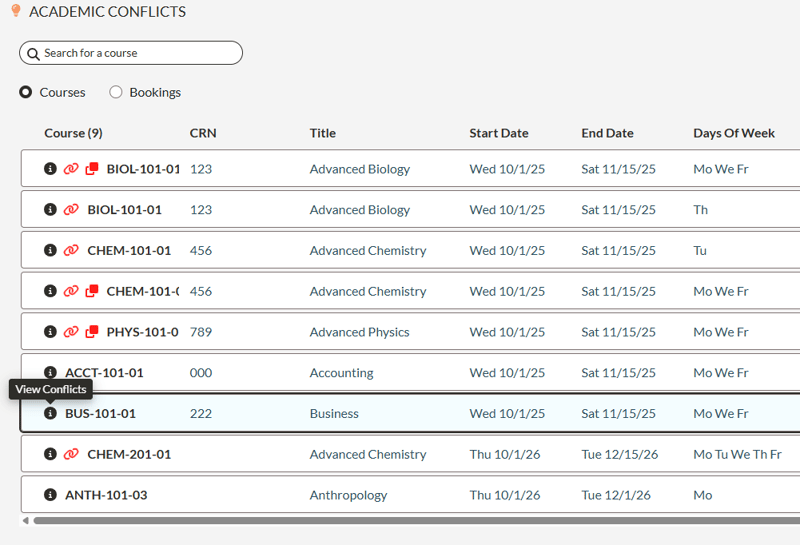Viewport: 800px width, 545px height.
Task: Click the Start Date column header
Action: (x=499, y=133)
